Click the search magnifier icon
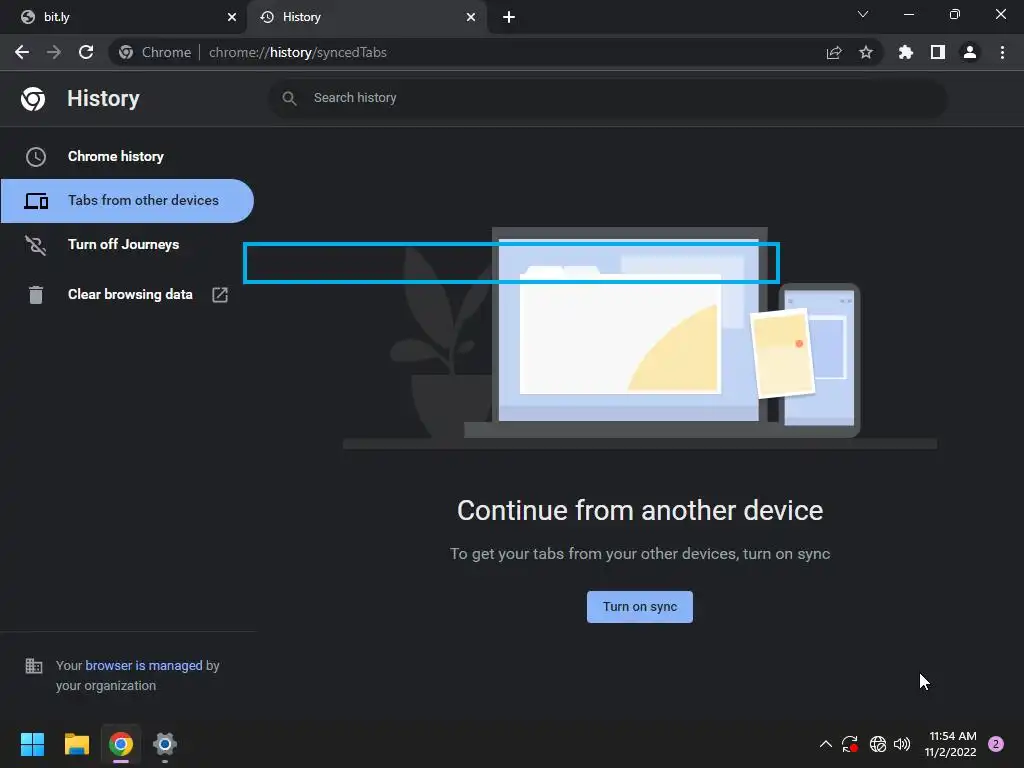Screen dimensions: 1024x768 [x=289, y=99]
